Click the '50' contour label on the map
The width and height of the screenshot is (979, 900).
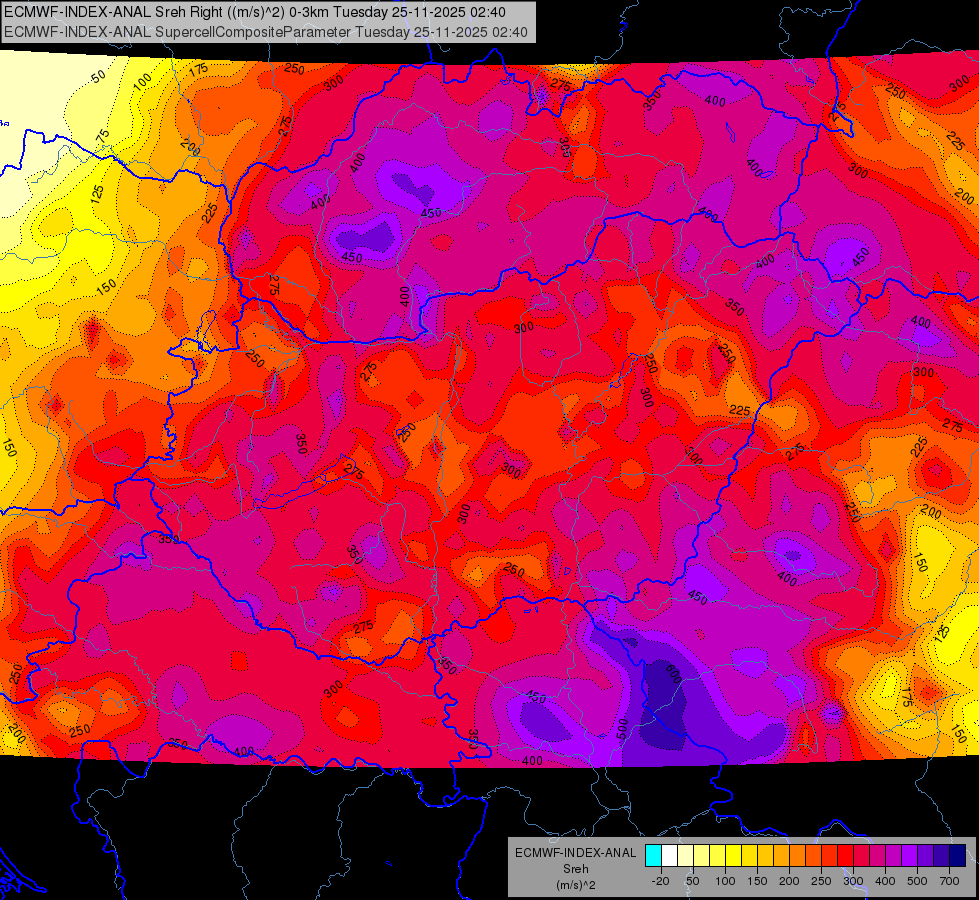pyautogui.click(x=98, y=77)
